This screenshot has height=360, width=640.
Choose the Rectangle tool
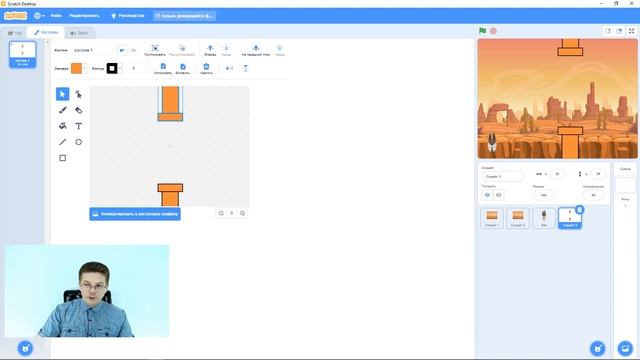pos(62,158)
